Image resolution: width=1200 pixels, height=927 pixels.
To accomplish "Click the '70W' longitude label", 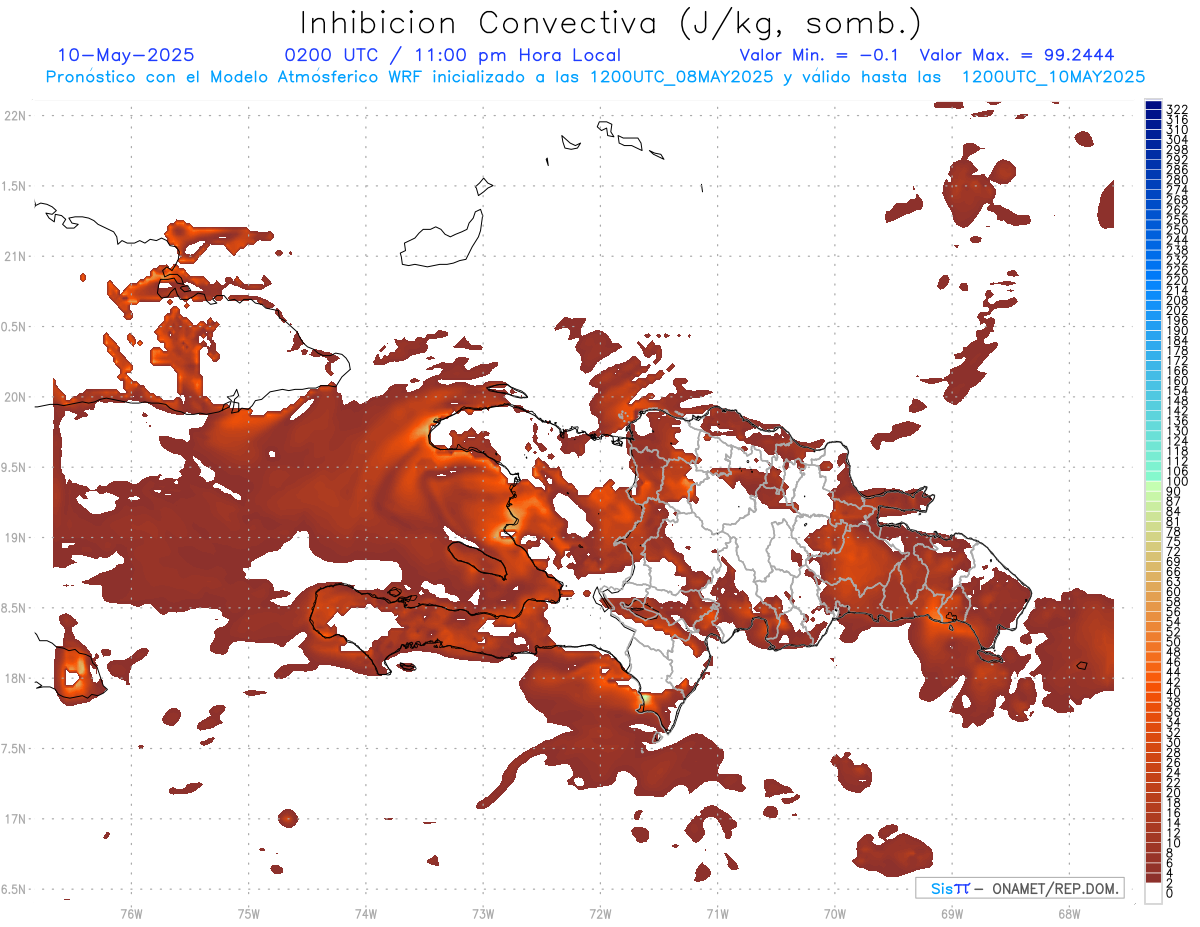I will (x=835, y=913).
